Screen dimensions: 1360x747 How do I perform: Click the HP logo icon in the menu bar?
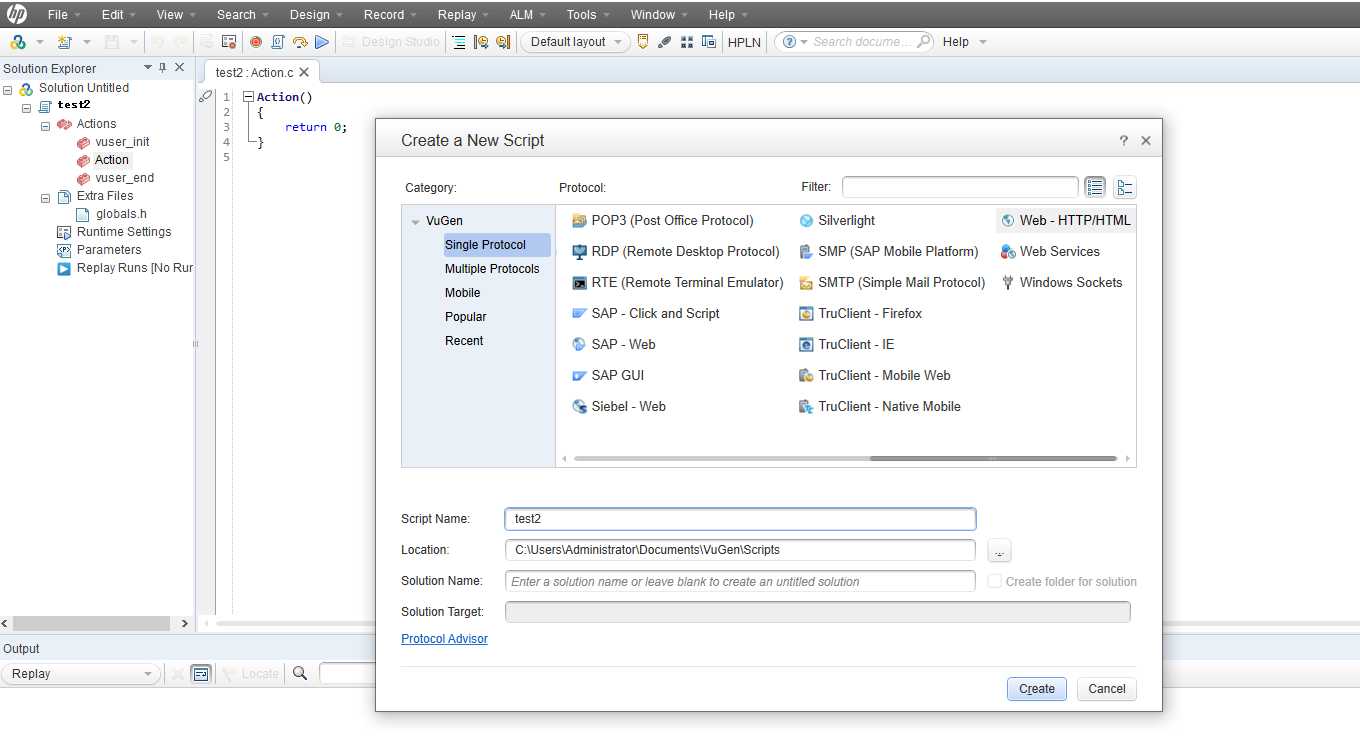(x=17, y=14)
